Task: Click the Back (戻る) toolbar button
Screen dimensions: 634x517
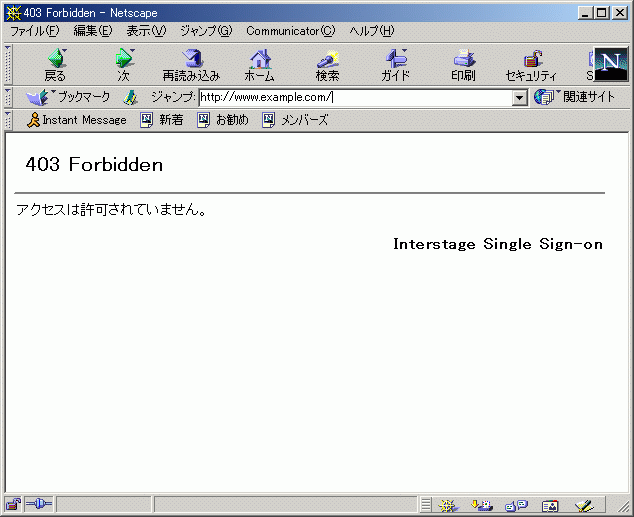Action: (56, 65)
